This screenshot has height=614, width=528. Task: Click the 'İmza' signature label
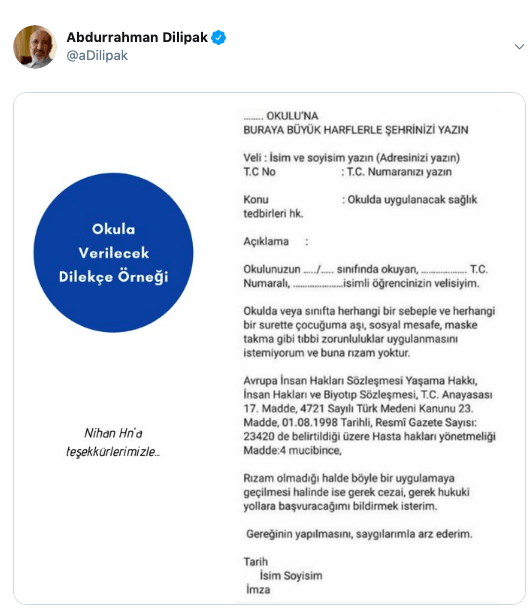258,590
